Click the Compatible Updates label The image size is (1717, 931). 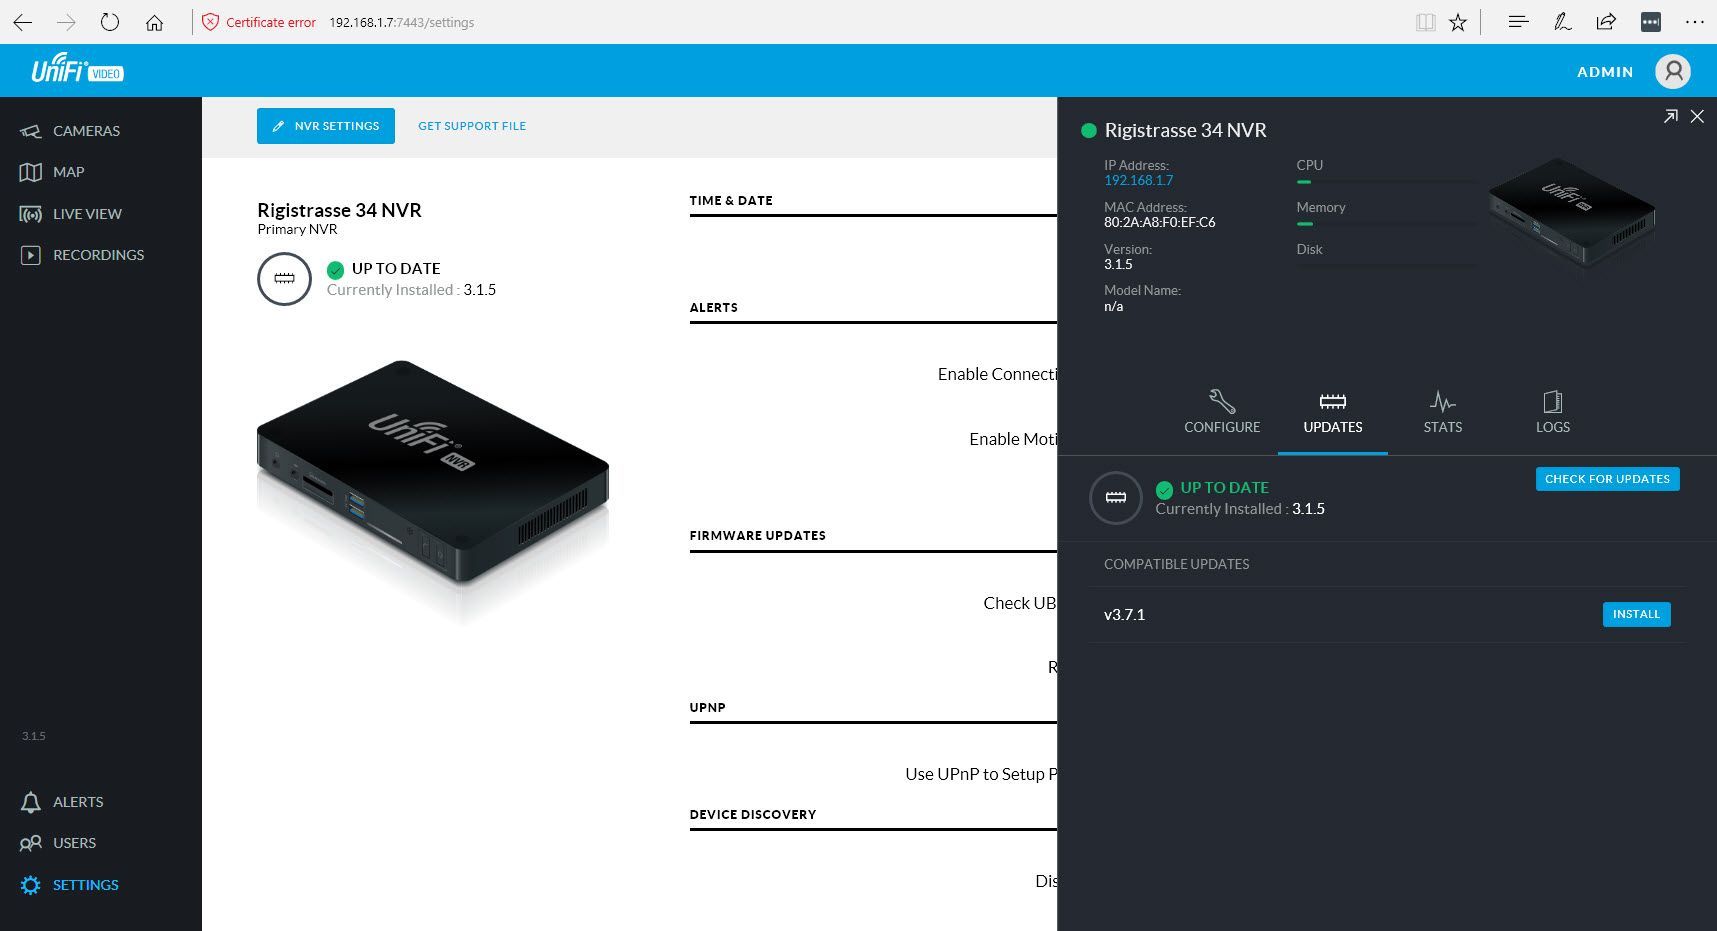[x=1176, y=564]
